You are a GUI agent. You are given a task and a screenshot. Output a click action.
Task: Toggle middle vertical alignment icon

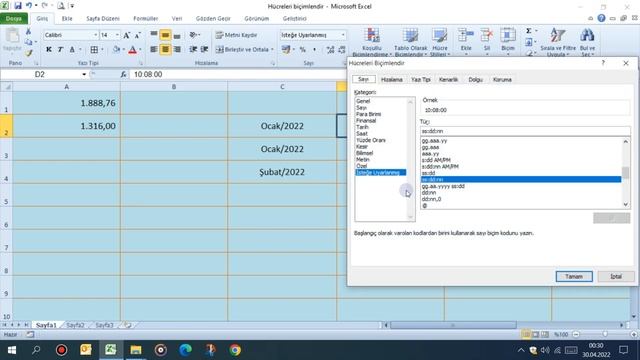coord(165,35)
